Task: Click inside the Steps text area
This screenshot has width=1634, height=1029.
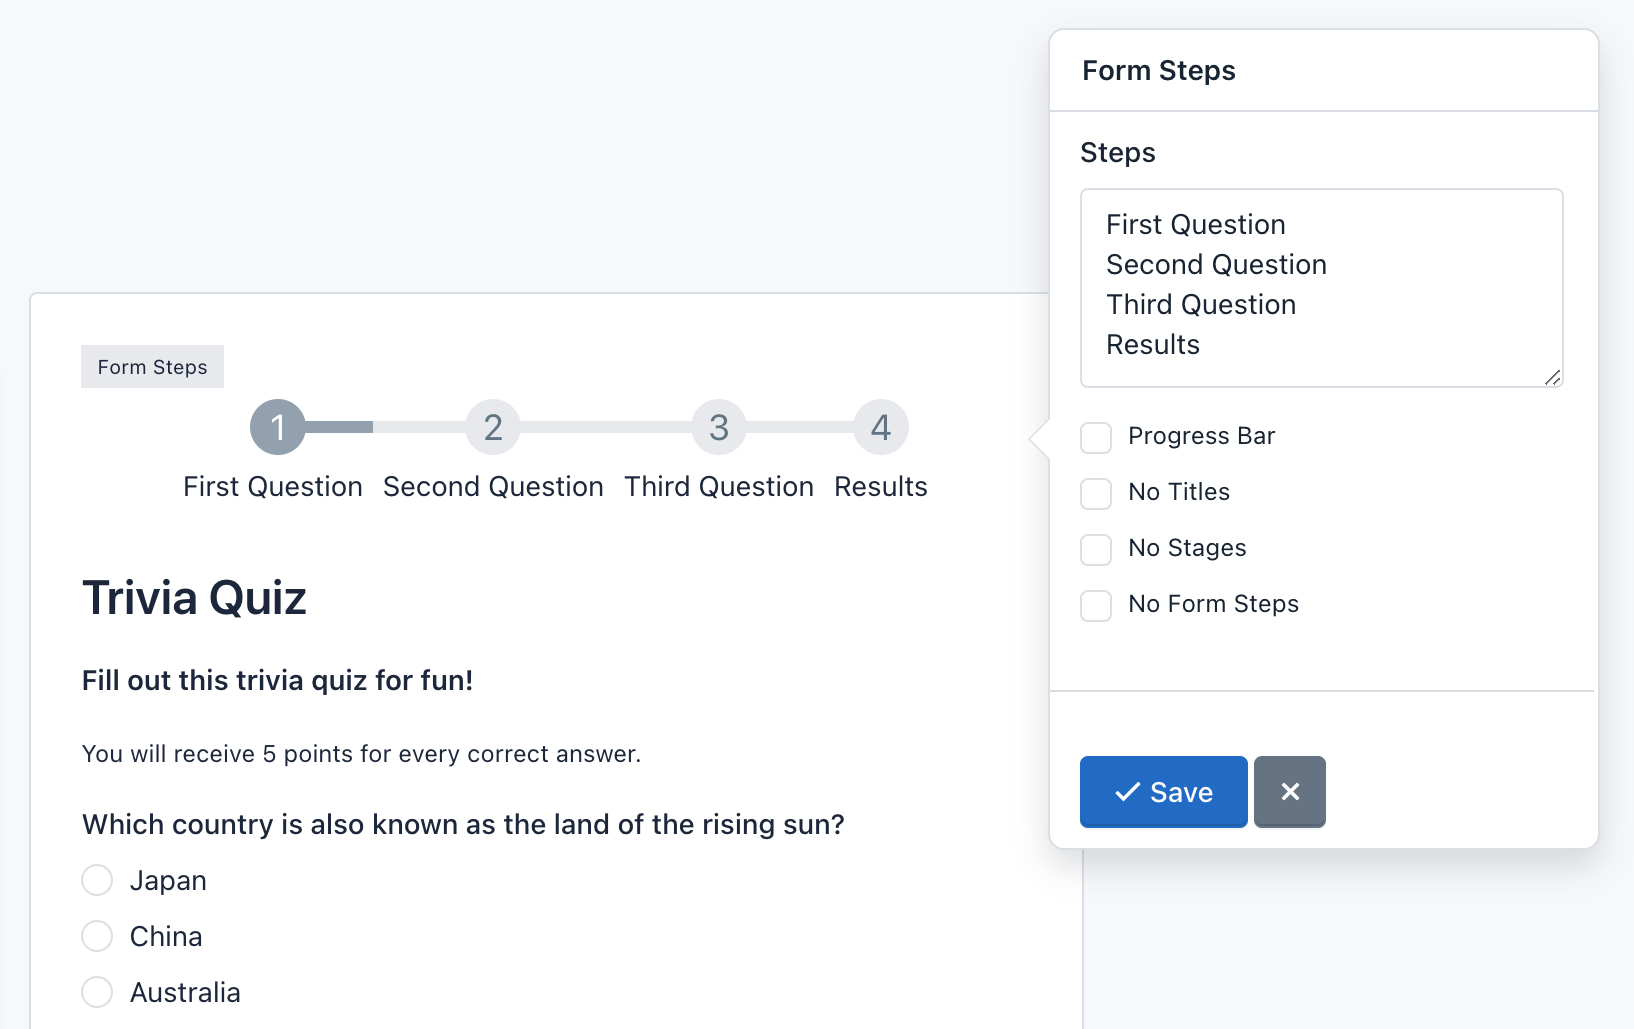Action: point(1320,287)
